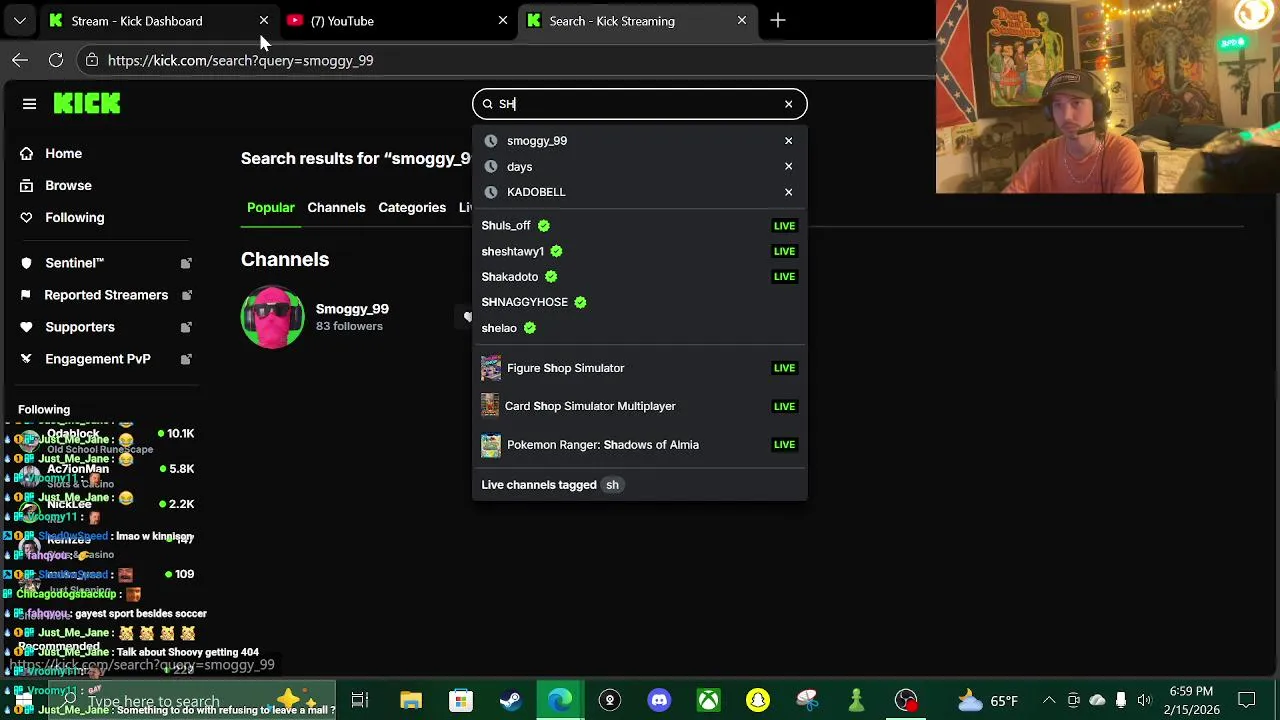Screen dimensions: 1280x720
Task: Close the Search - Kick Streaming tab
Action: [741, 21]
